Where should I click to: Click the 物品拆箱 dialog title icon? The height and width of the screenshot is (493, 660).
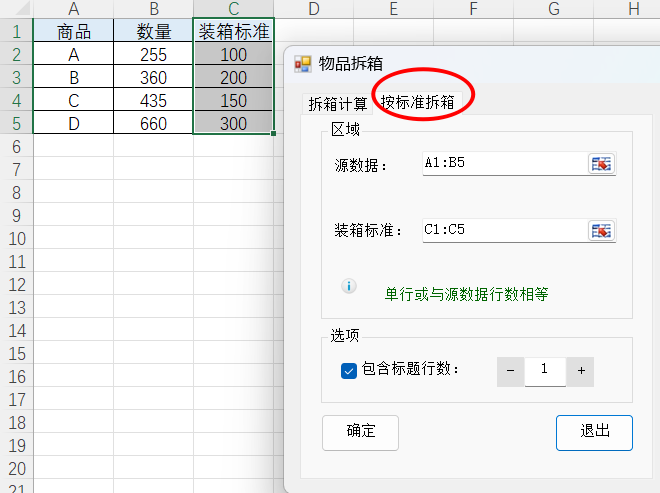303,64
